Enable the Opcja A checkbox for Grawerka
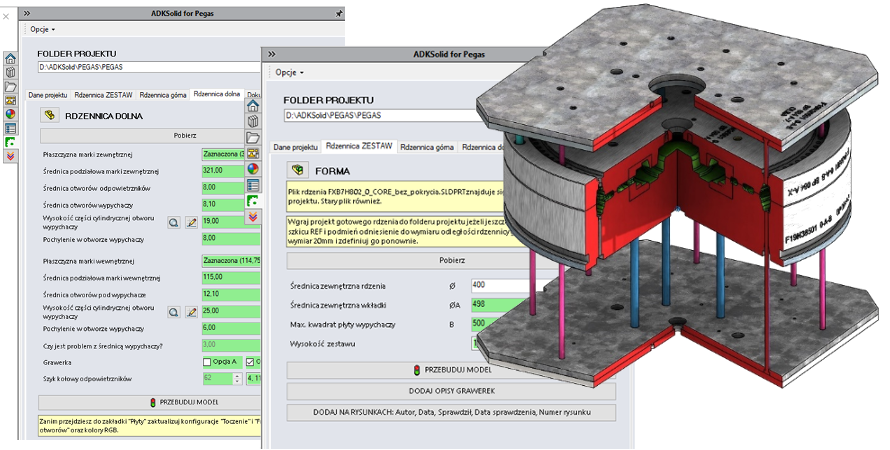The image size is (890, 450). click(208, 362)
